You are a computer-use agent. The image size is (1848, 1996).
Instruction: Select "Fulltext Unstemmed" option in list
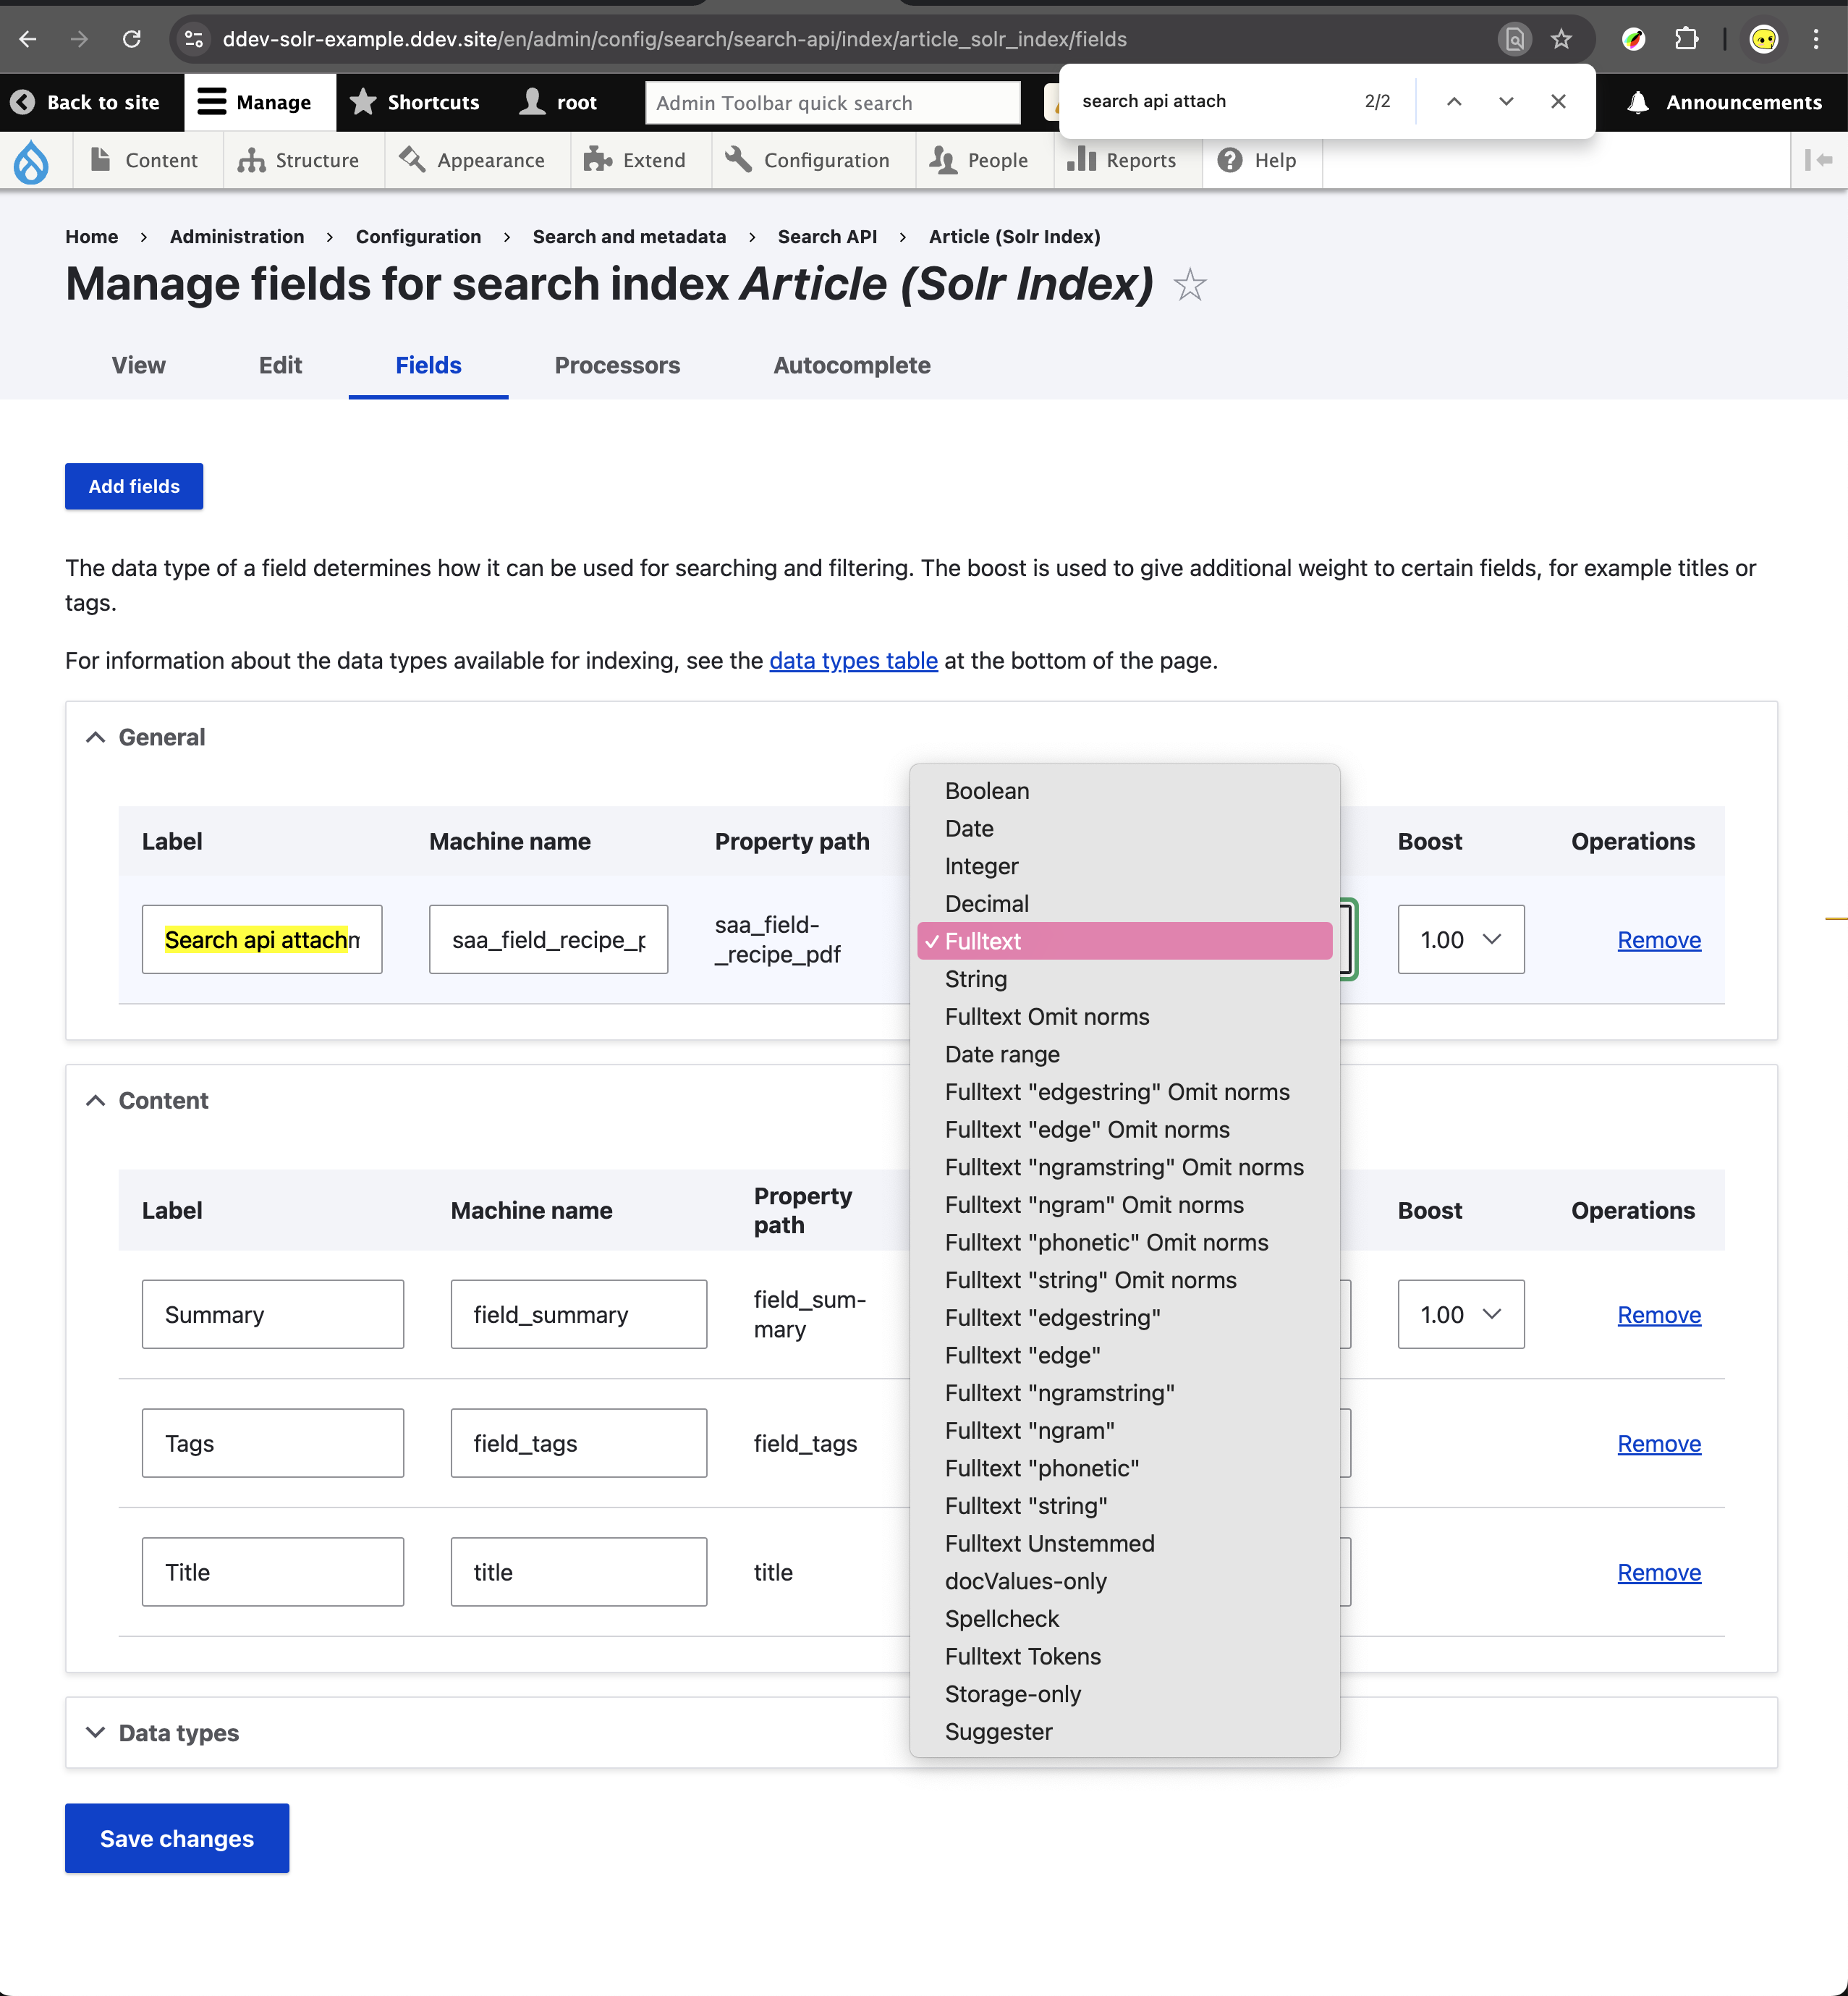(x=1049, y=1543)
